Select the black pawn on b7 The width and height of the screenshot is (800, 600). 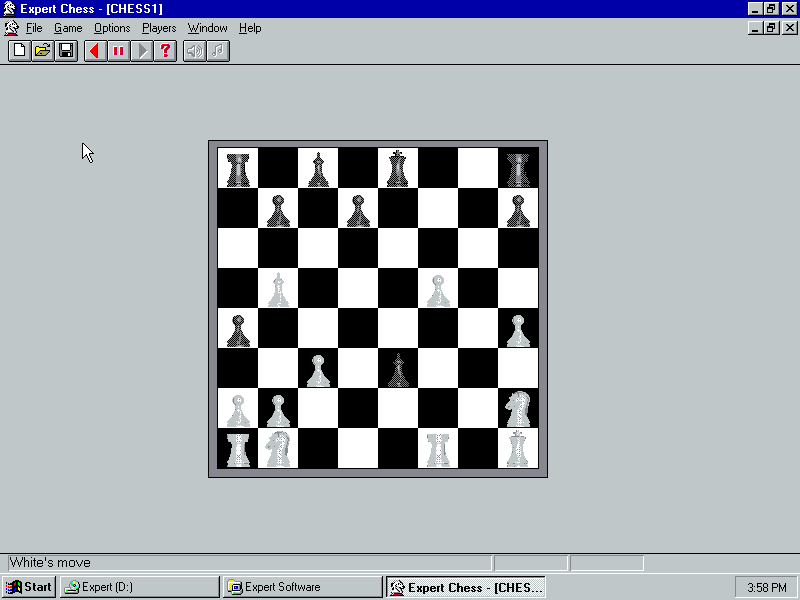tap(278, 209)
